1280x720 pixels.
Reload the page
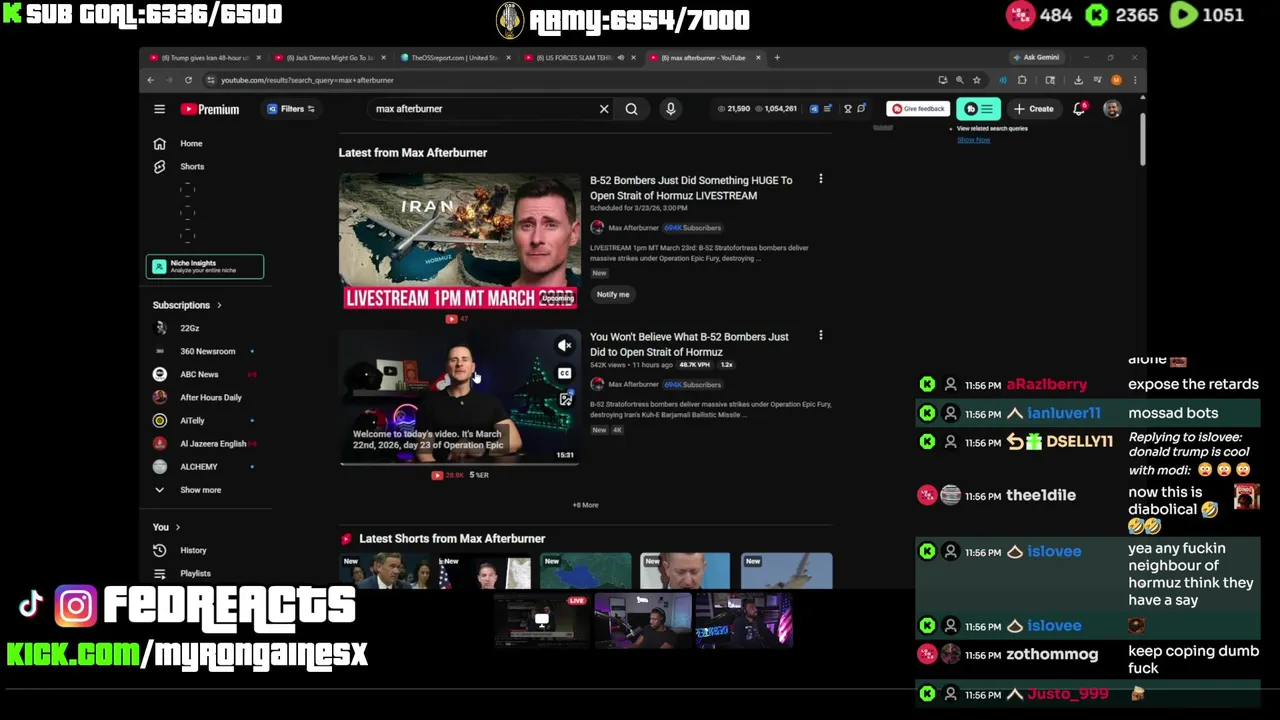[x=187, y=80]
